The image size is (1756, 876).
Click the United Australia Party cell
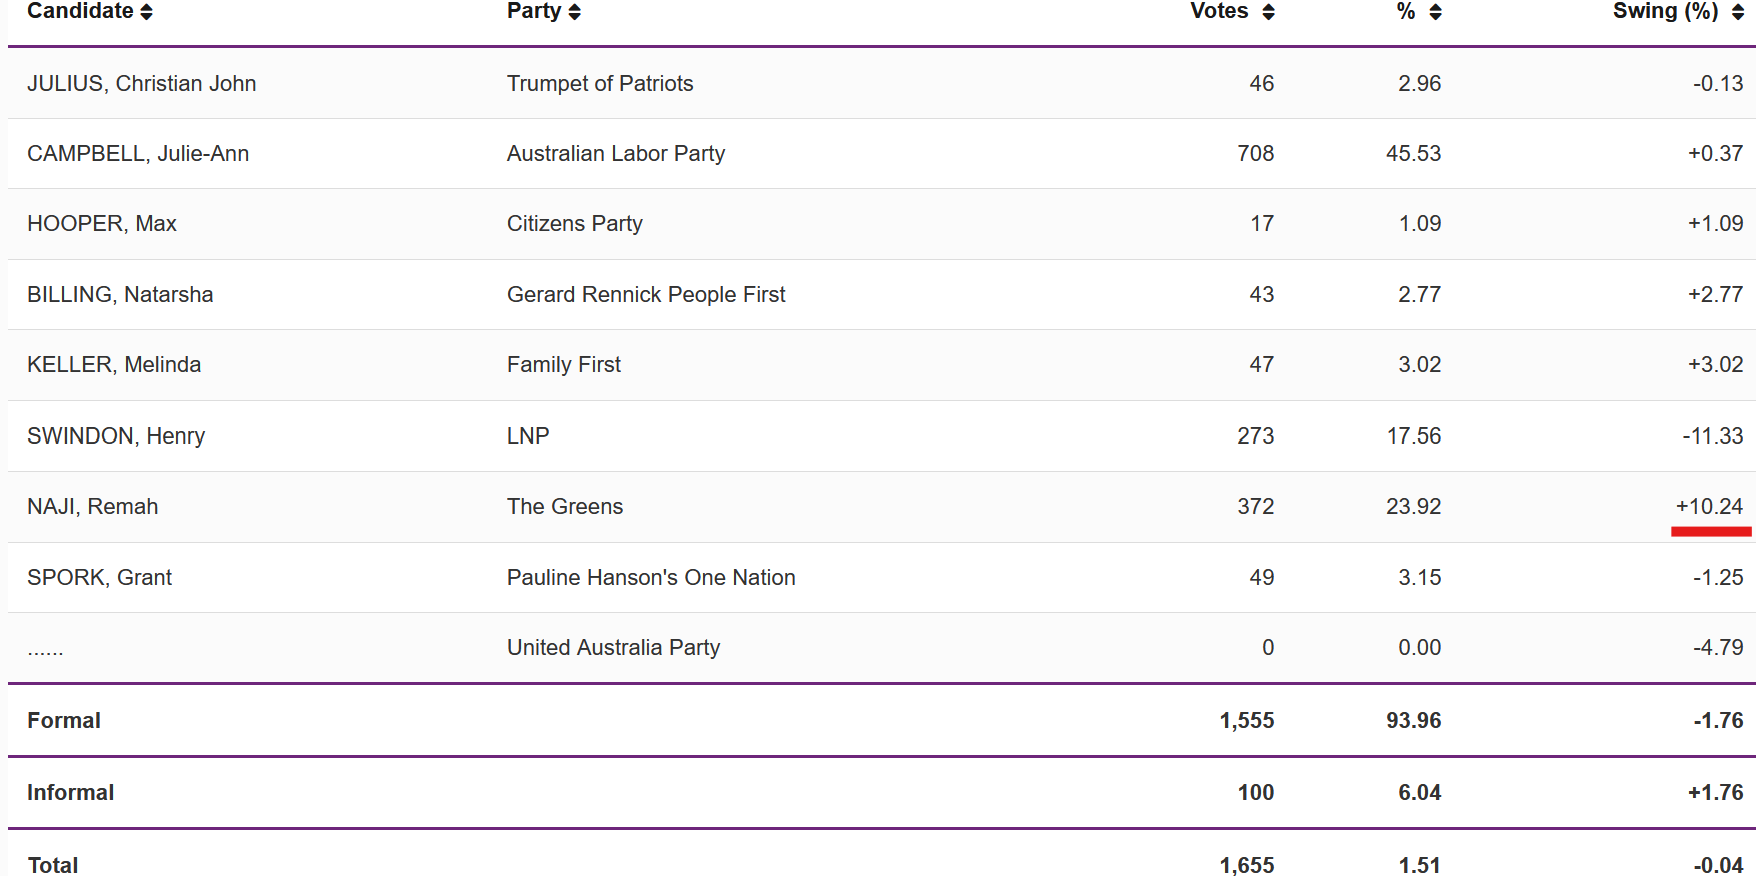click(613, 648)
